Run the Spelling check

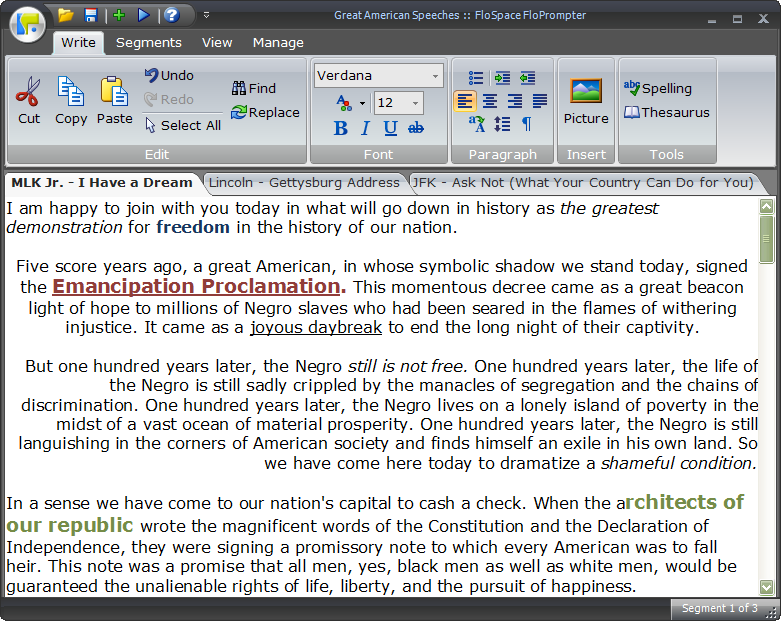658,88
